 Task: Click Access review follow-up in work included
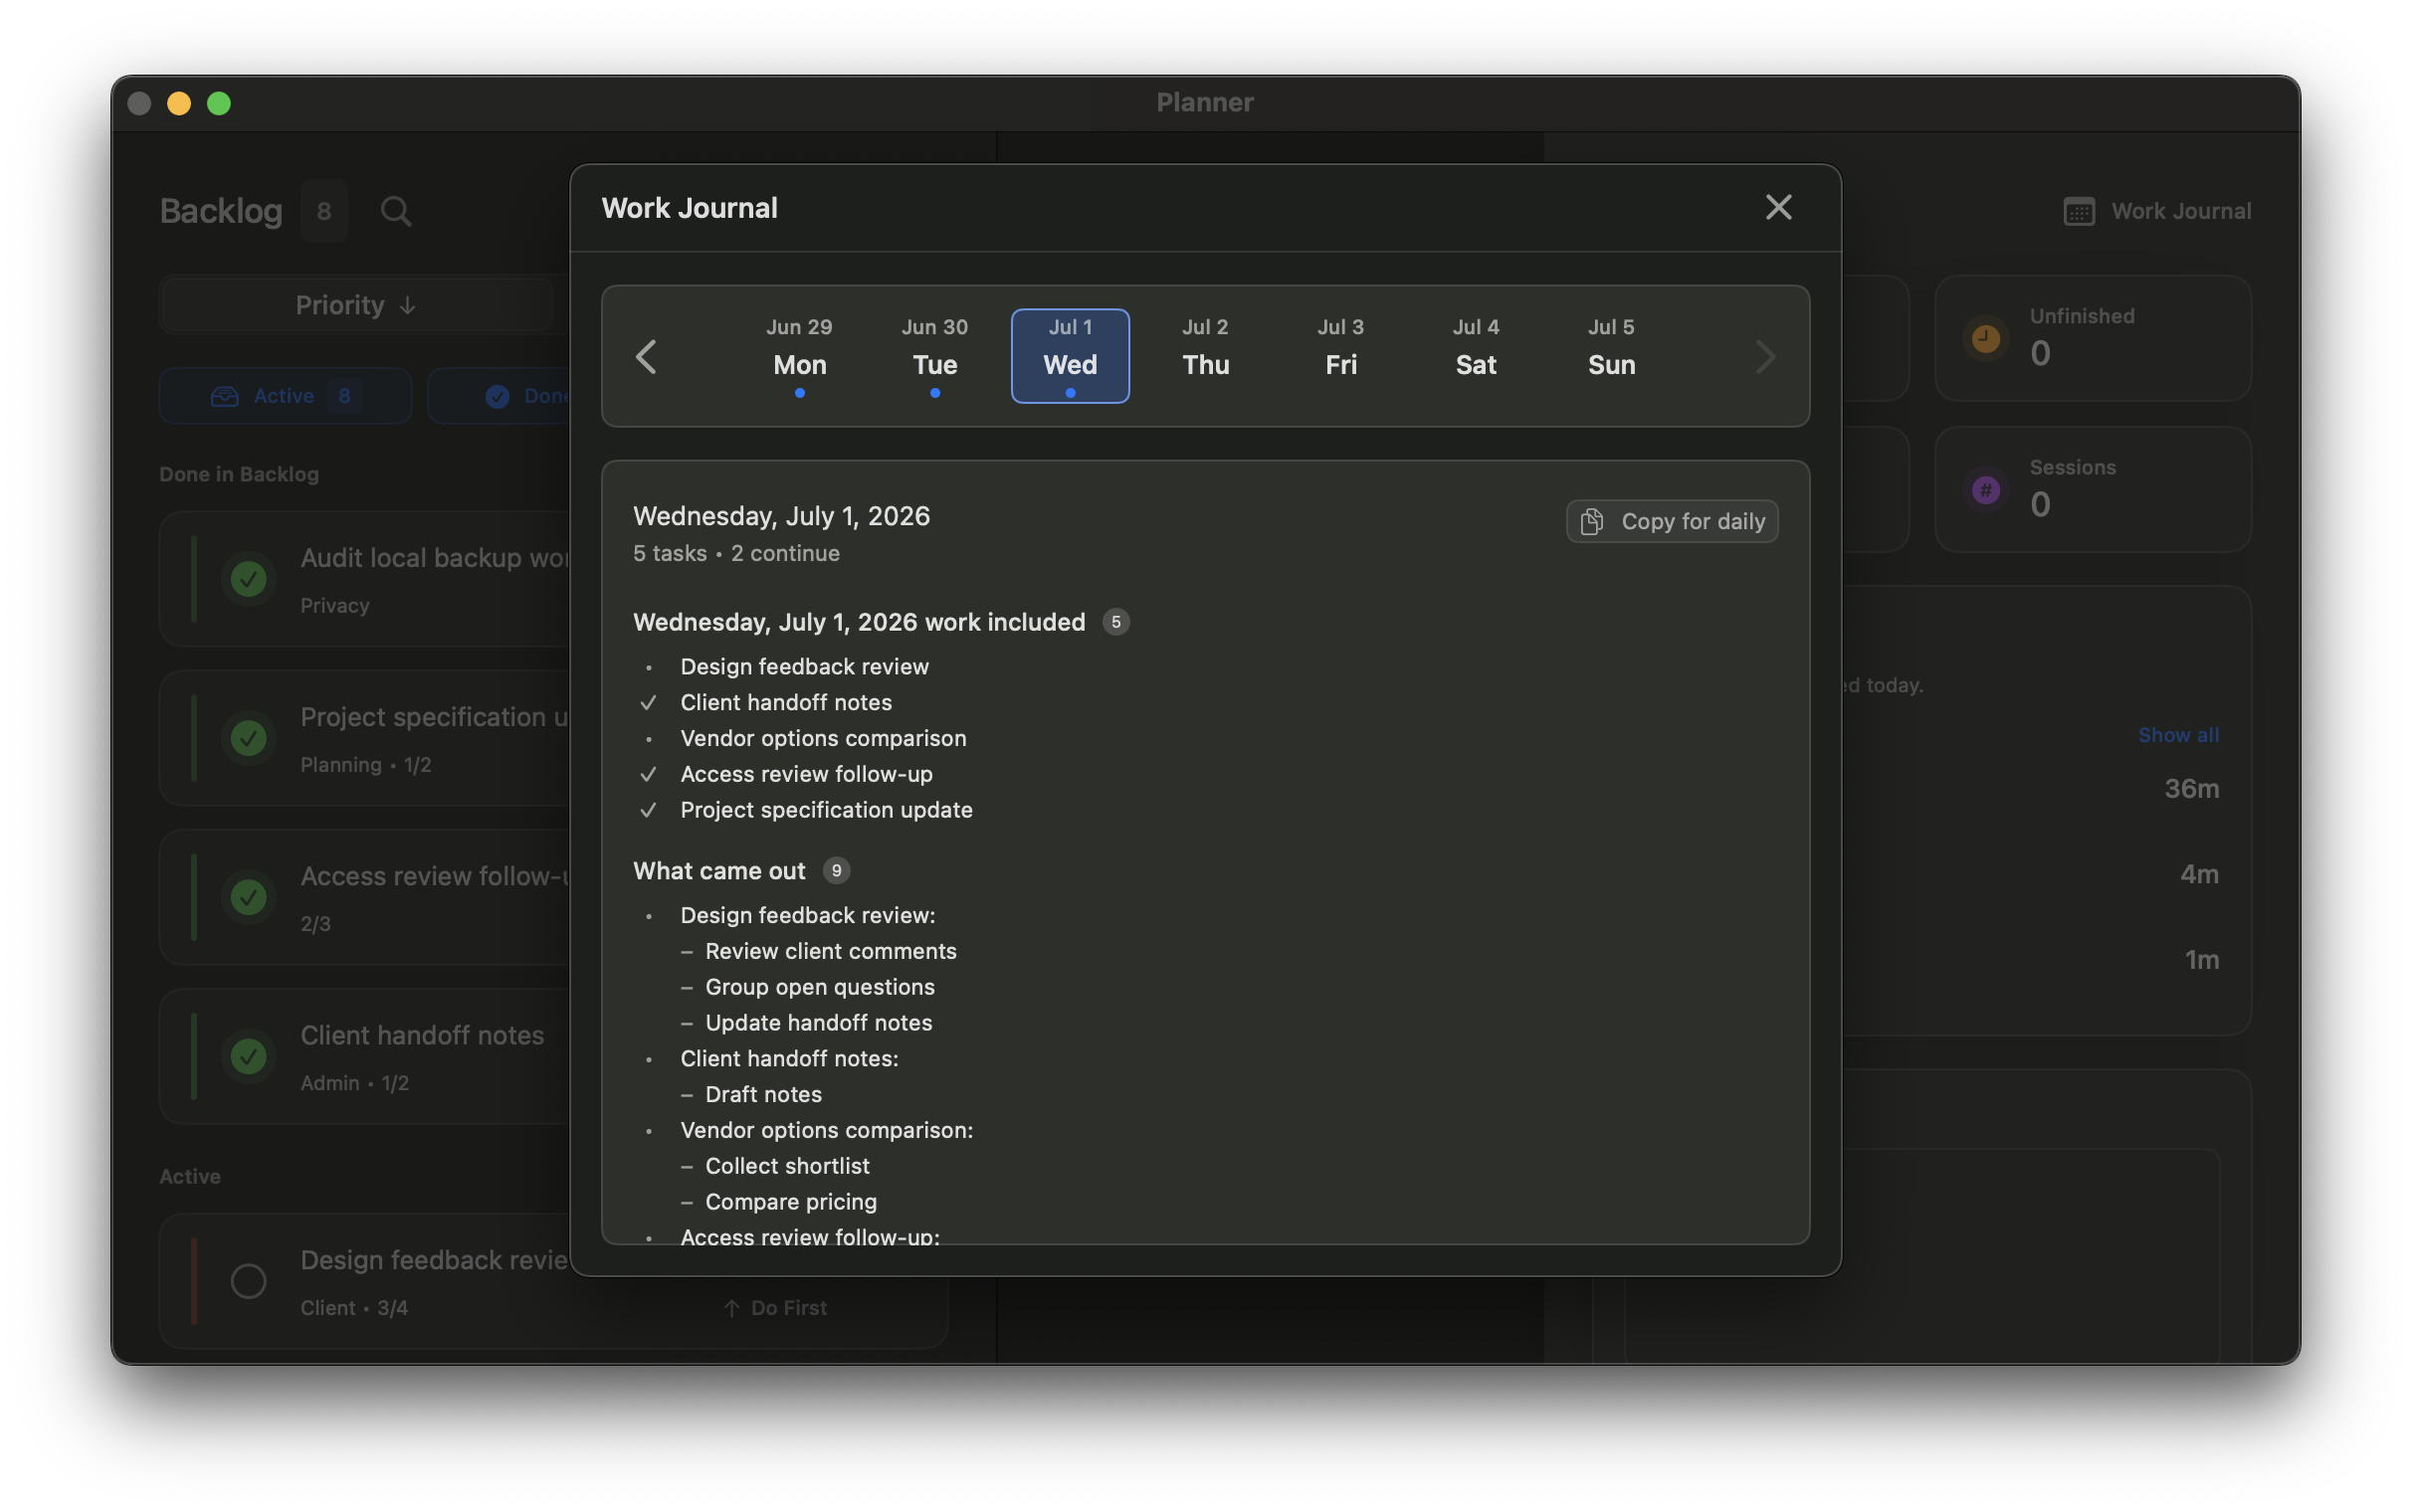pos(806,774)
